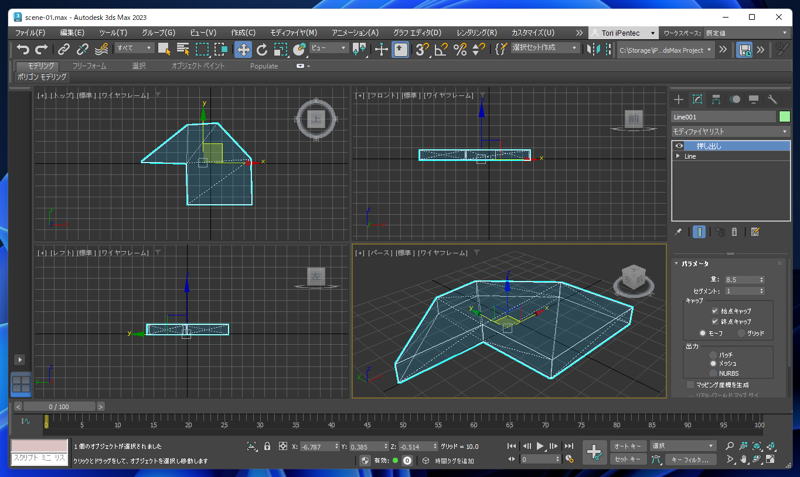Click the Bind to Space Warp icon
This screenshot has width=800, height=477.
point(102,49)
